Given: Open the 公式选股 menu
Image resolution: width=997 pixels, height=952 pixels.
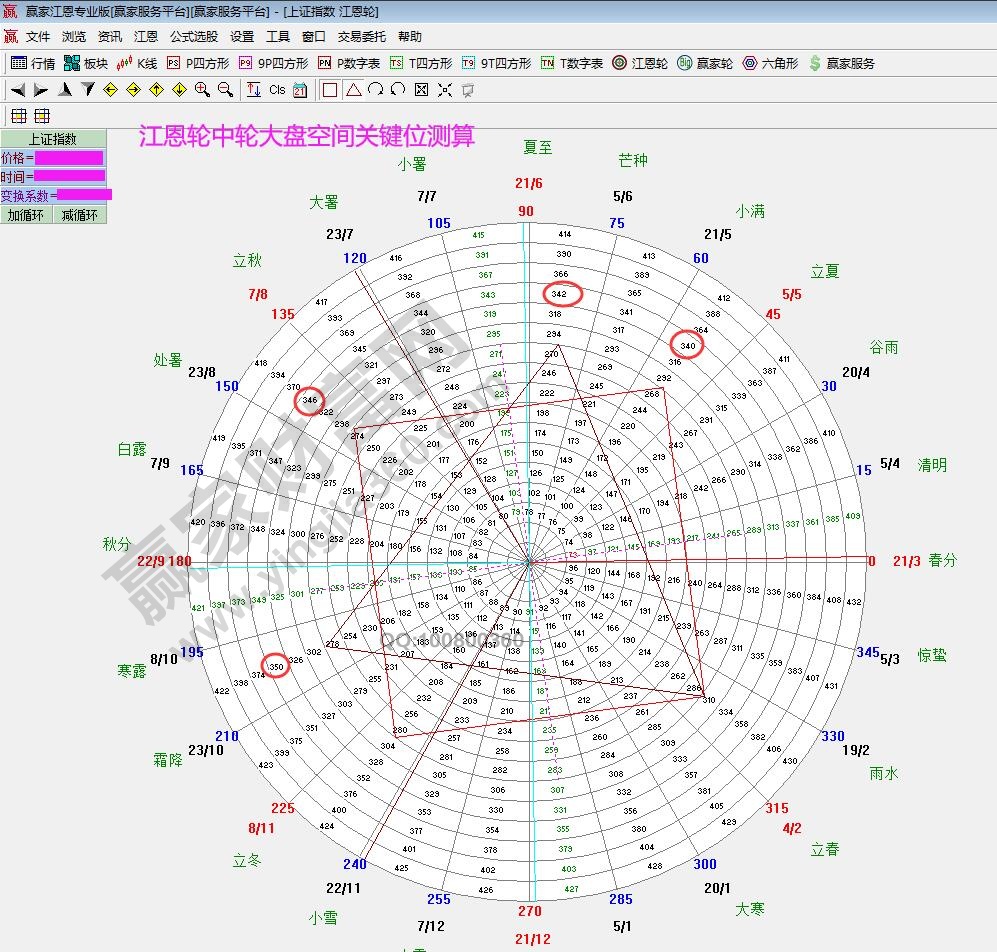Looking at the screenshot, I should 193,36.
